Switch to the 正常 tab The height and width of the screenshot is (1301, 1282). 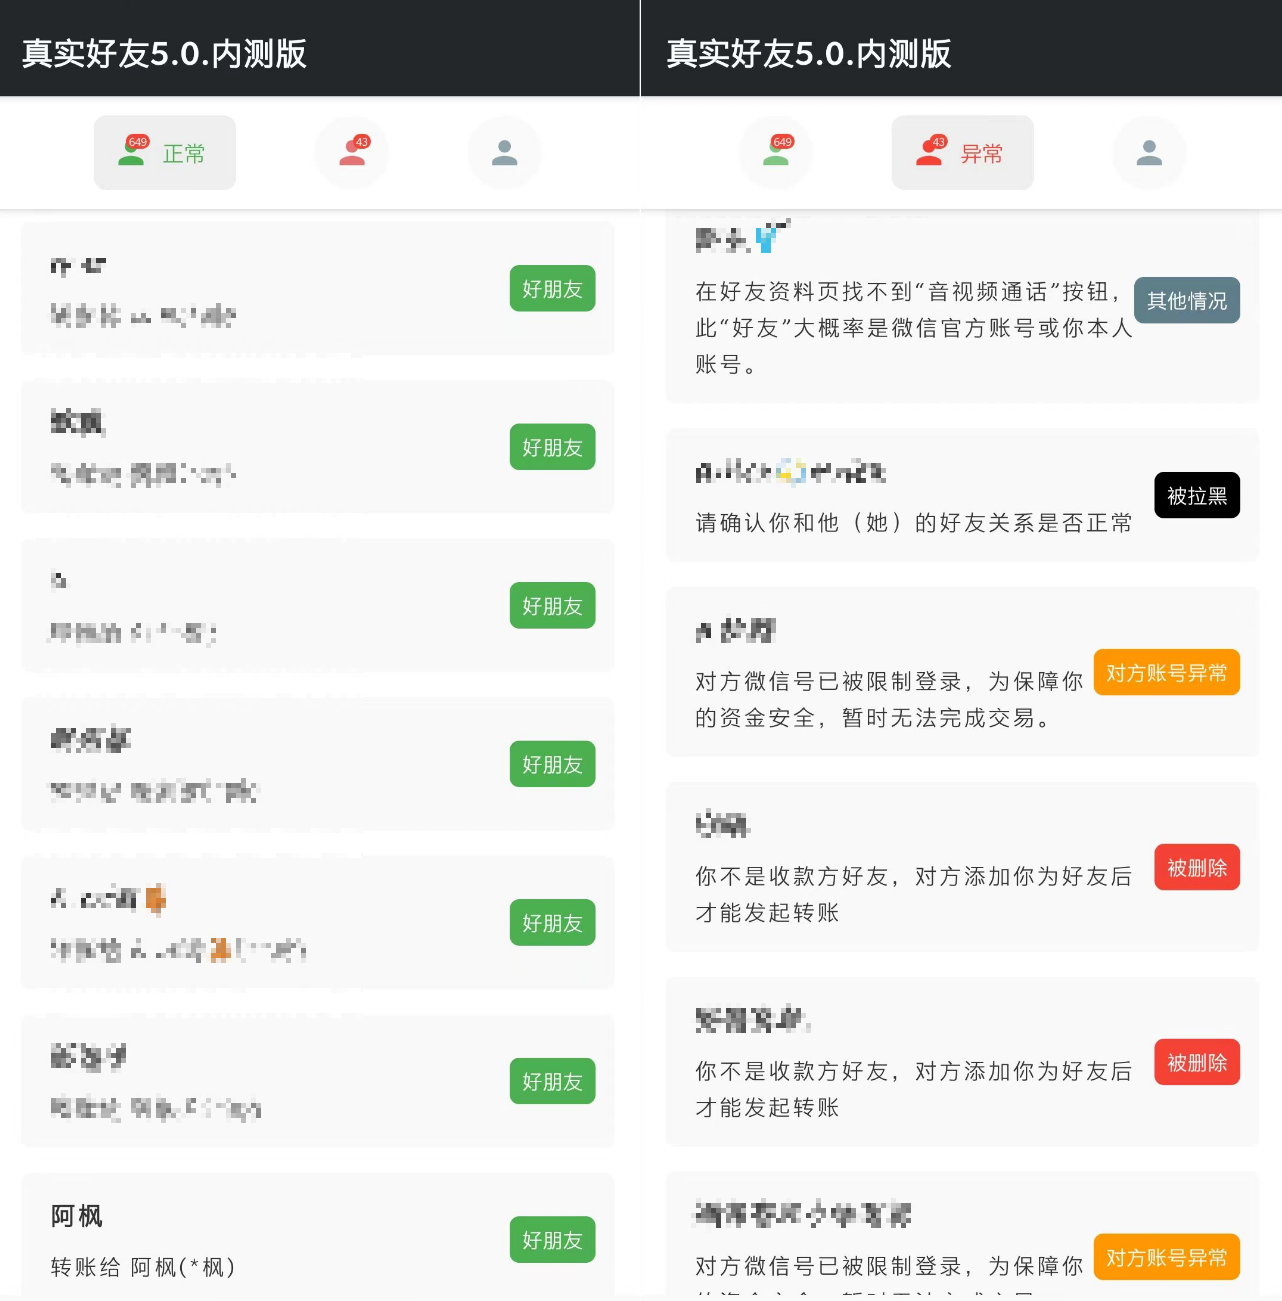click(165, 152)
